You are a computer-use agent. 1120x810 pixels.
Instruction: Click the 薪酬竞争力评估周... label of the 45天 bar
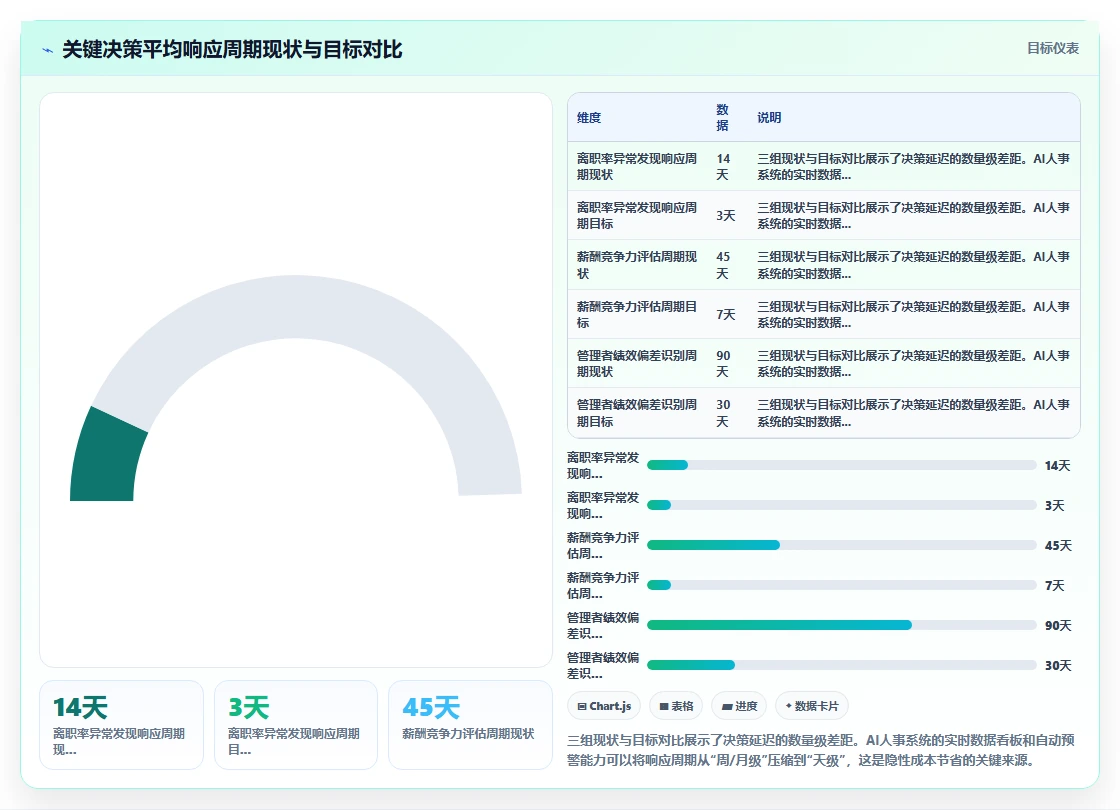pos(603,546)
